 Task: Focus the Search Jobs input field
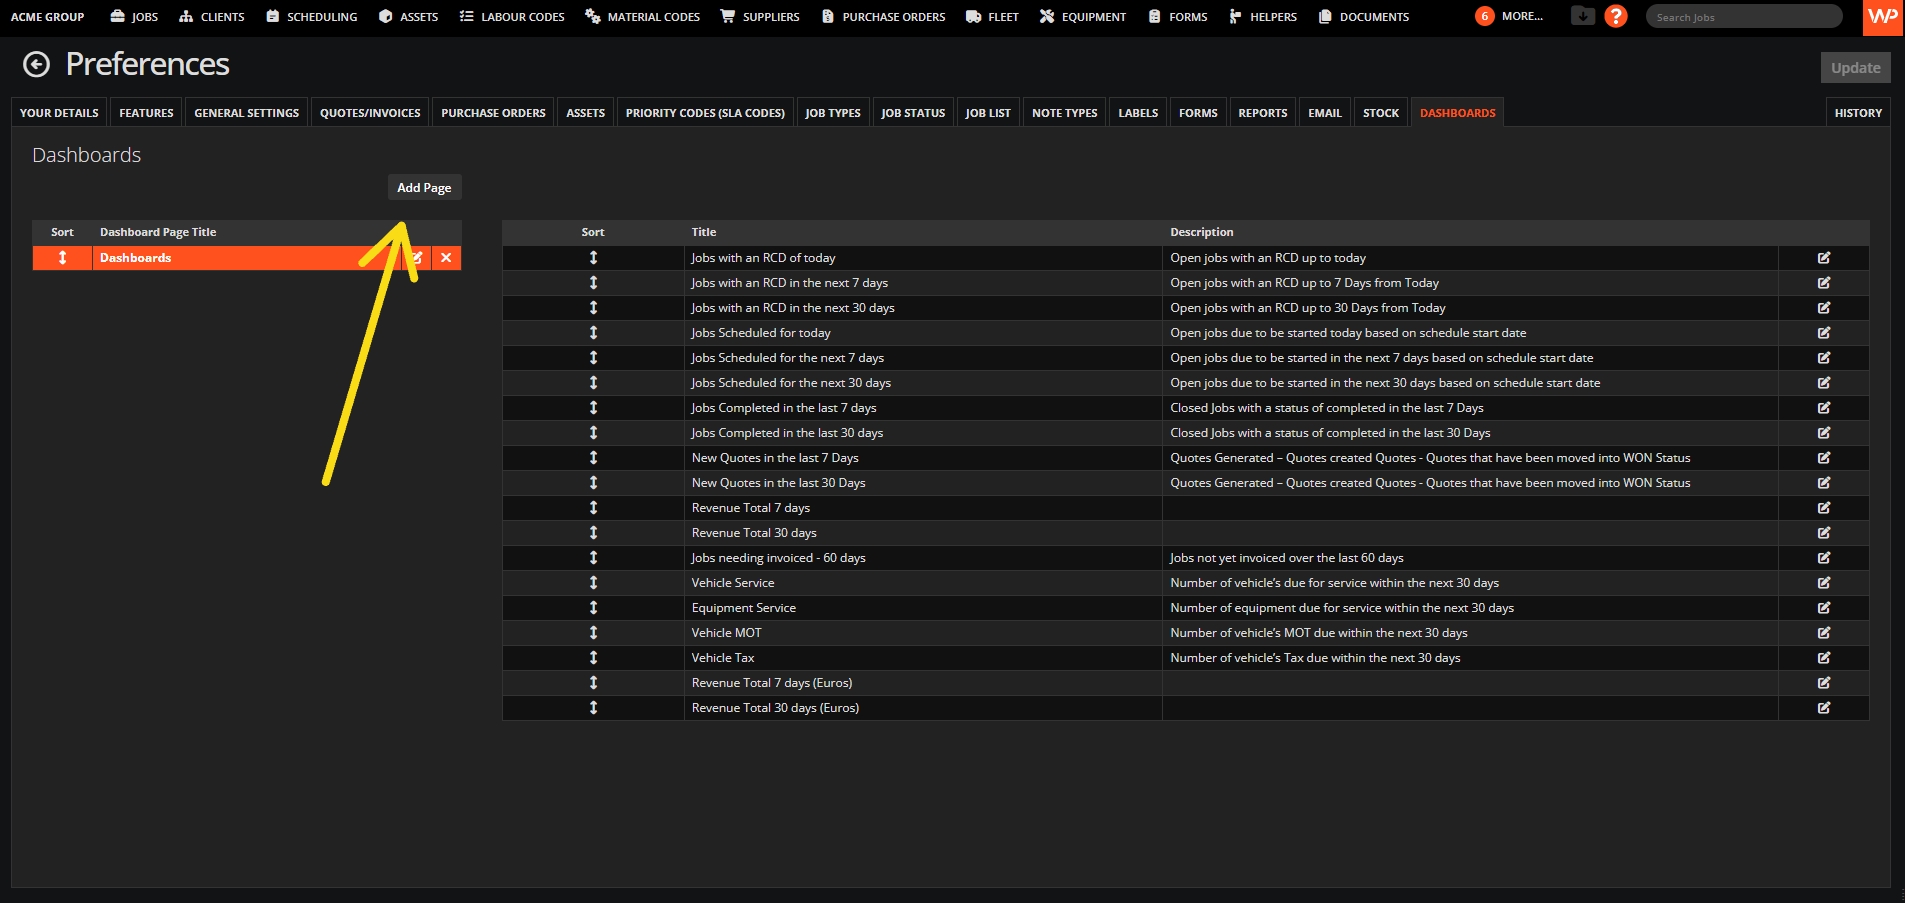click(1743, 17)
